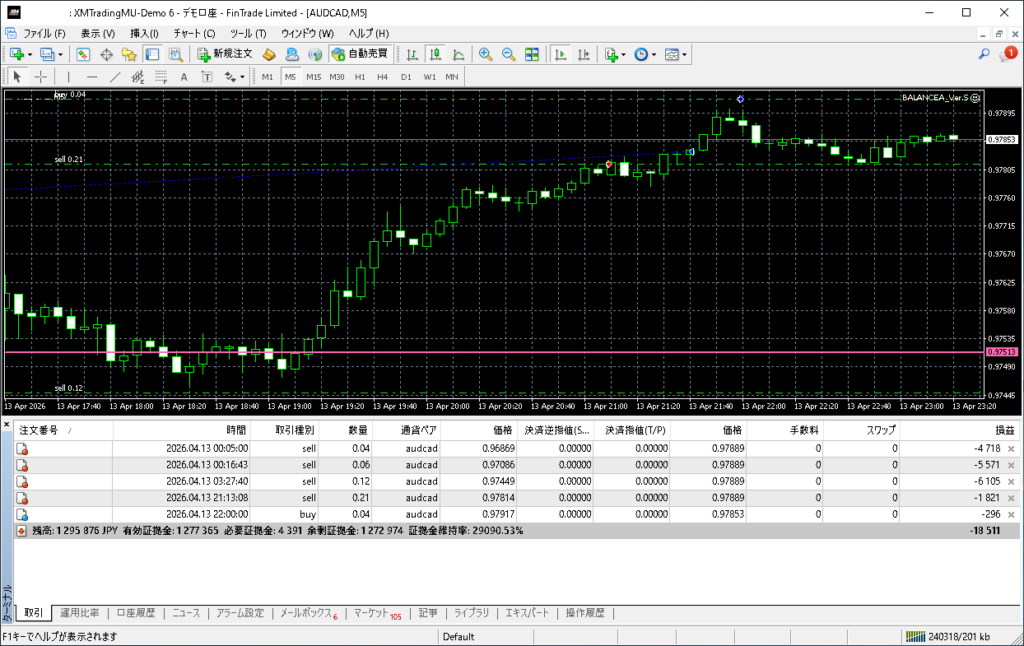This screenshot has height=646, width=1024.
Task: Close the sell 0.21 audcad order
Action: (x=1010, y=498)
